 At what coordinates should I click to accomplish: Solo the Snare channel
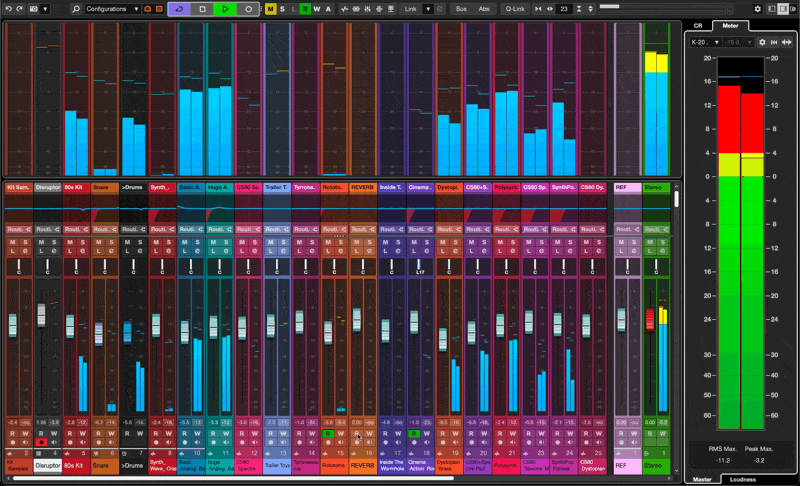112,241
